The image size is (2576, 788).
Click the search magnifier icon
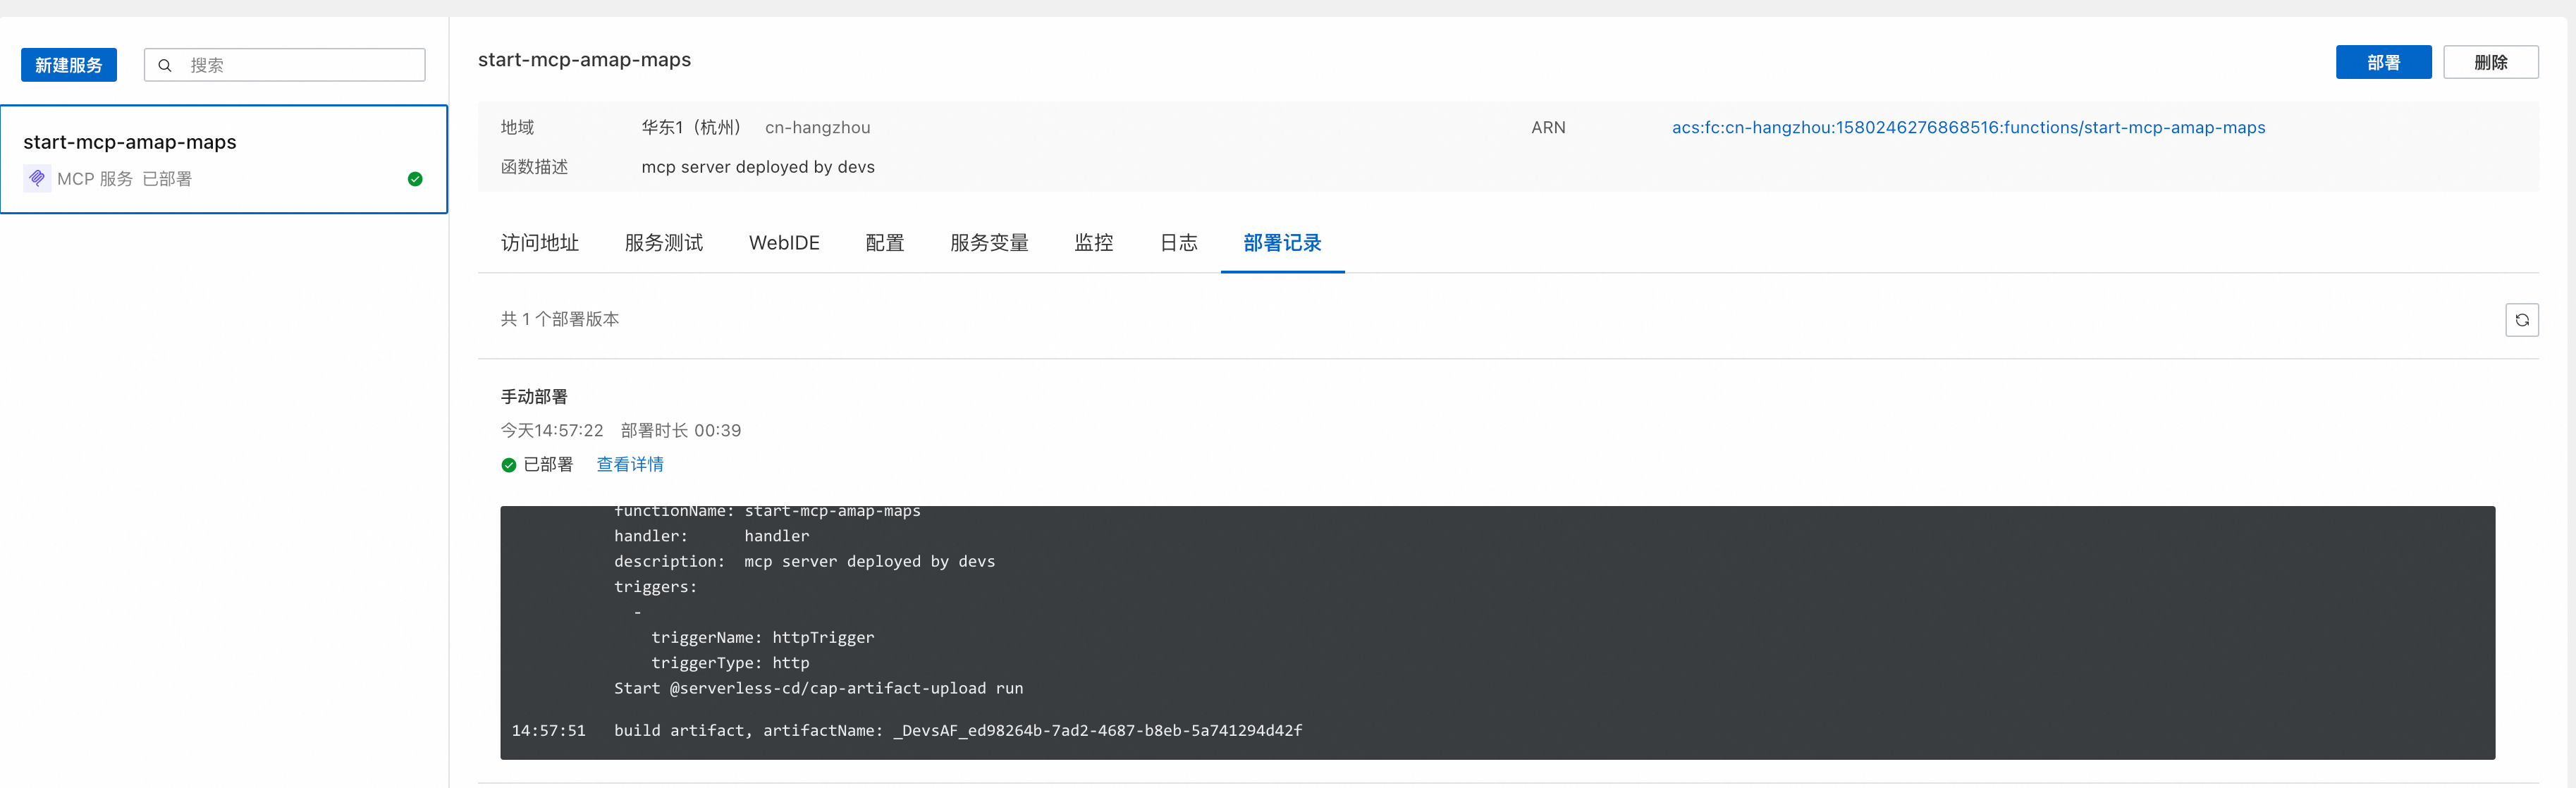point(165,66)
